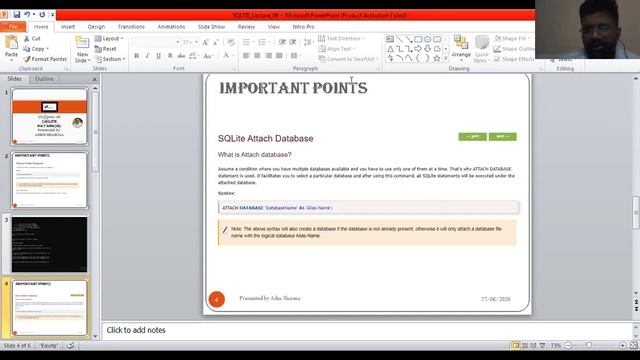Click the Undo arrow icon
Viewport: 640px width, 360px height.
click(27, 15)
